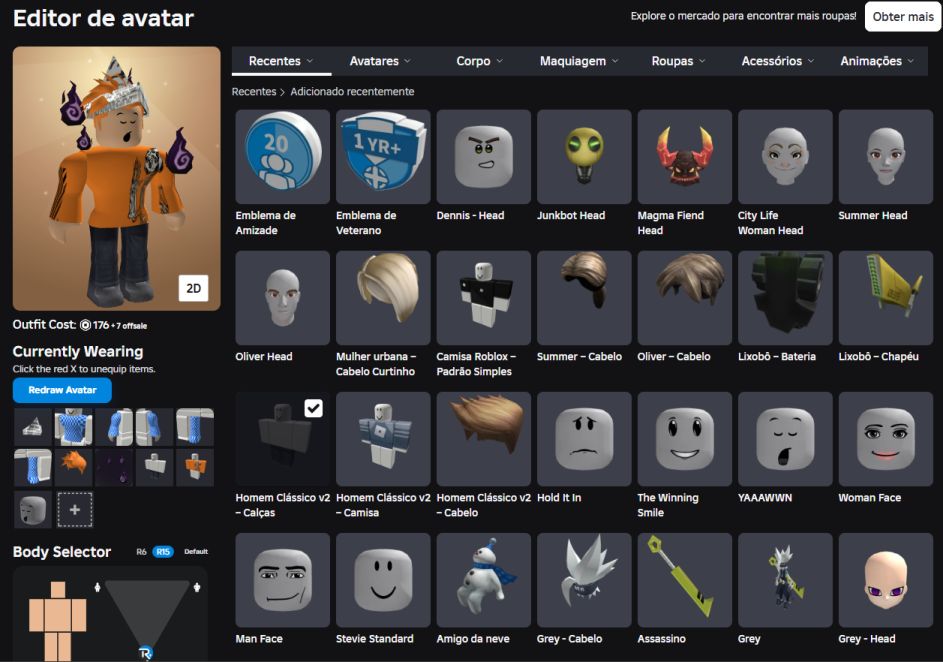Unequip the orange hair worn item
Image resolution: width=943 pixels, height=662 pixels.
[x=73, y=467]
